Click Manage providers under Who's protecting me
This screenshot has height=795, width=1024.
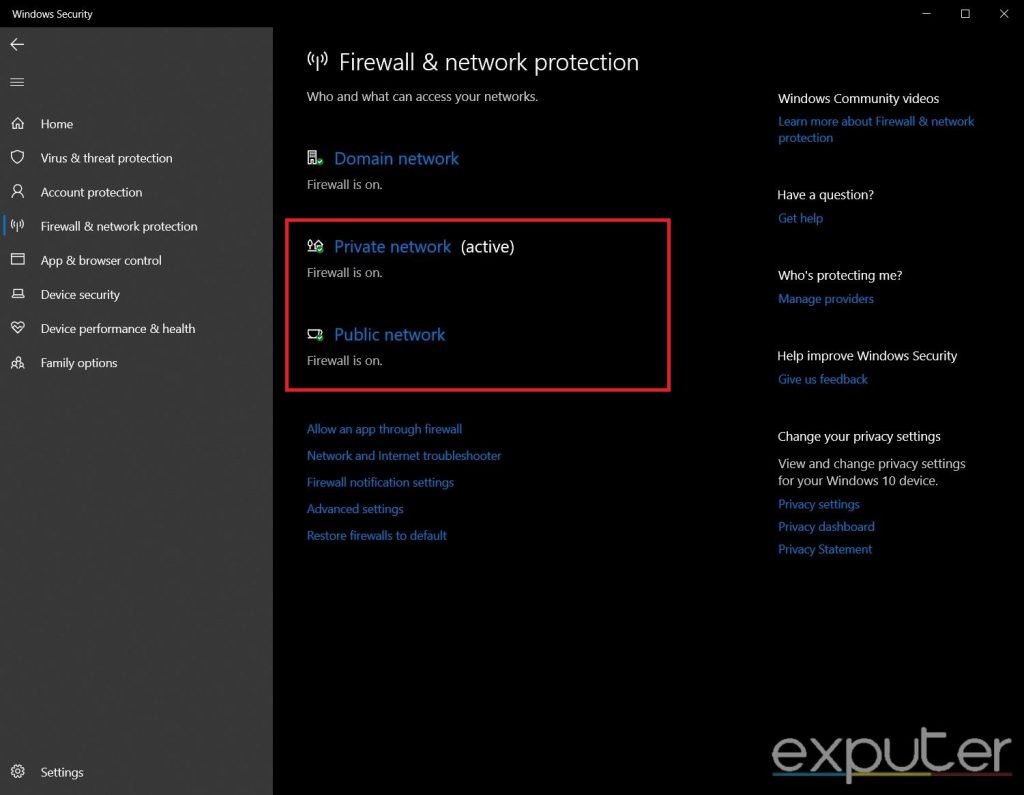[826, 298]
